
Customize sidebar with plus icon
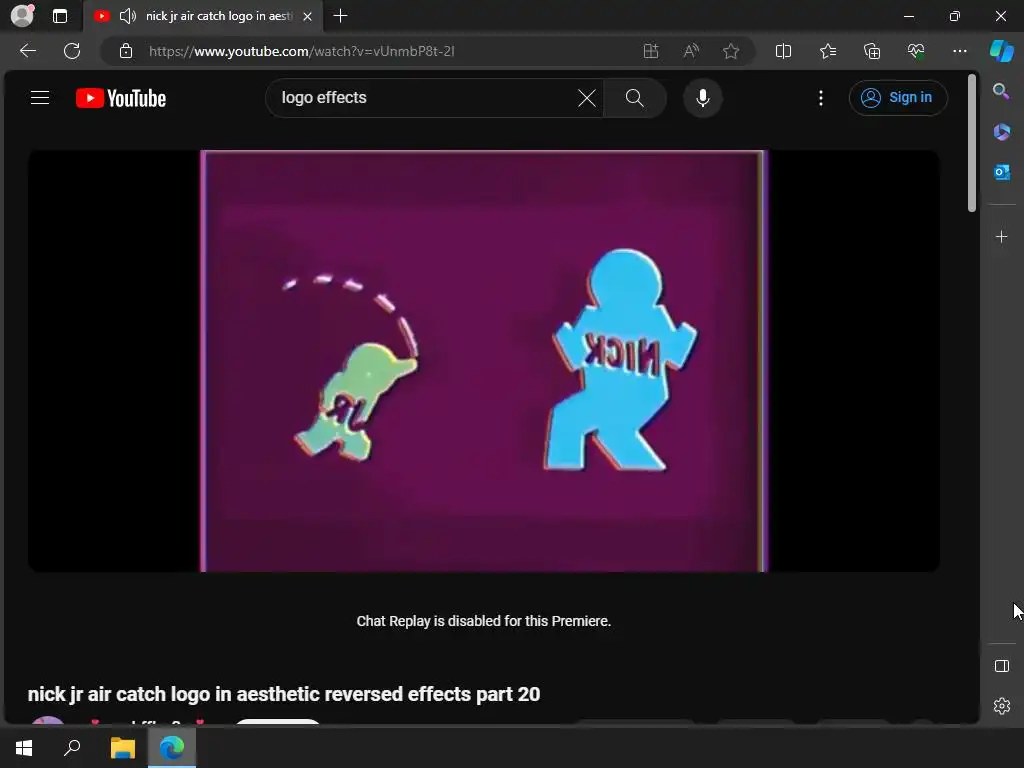1002,236
